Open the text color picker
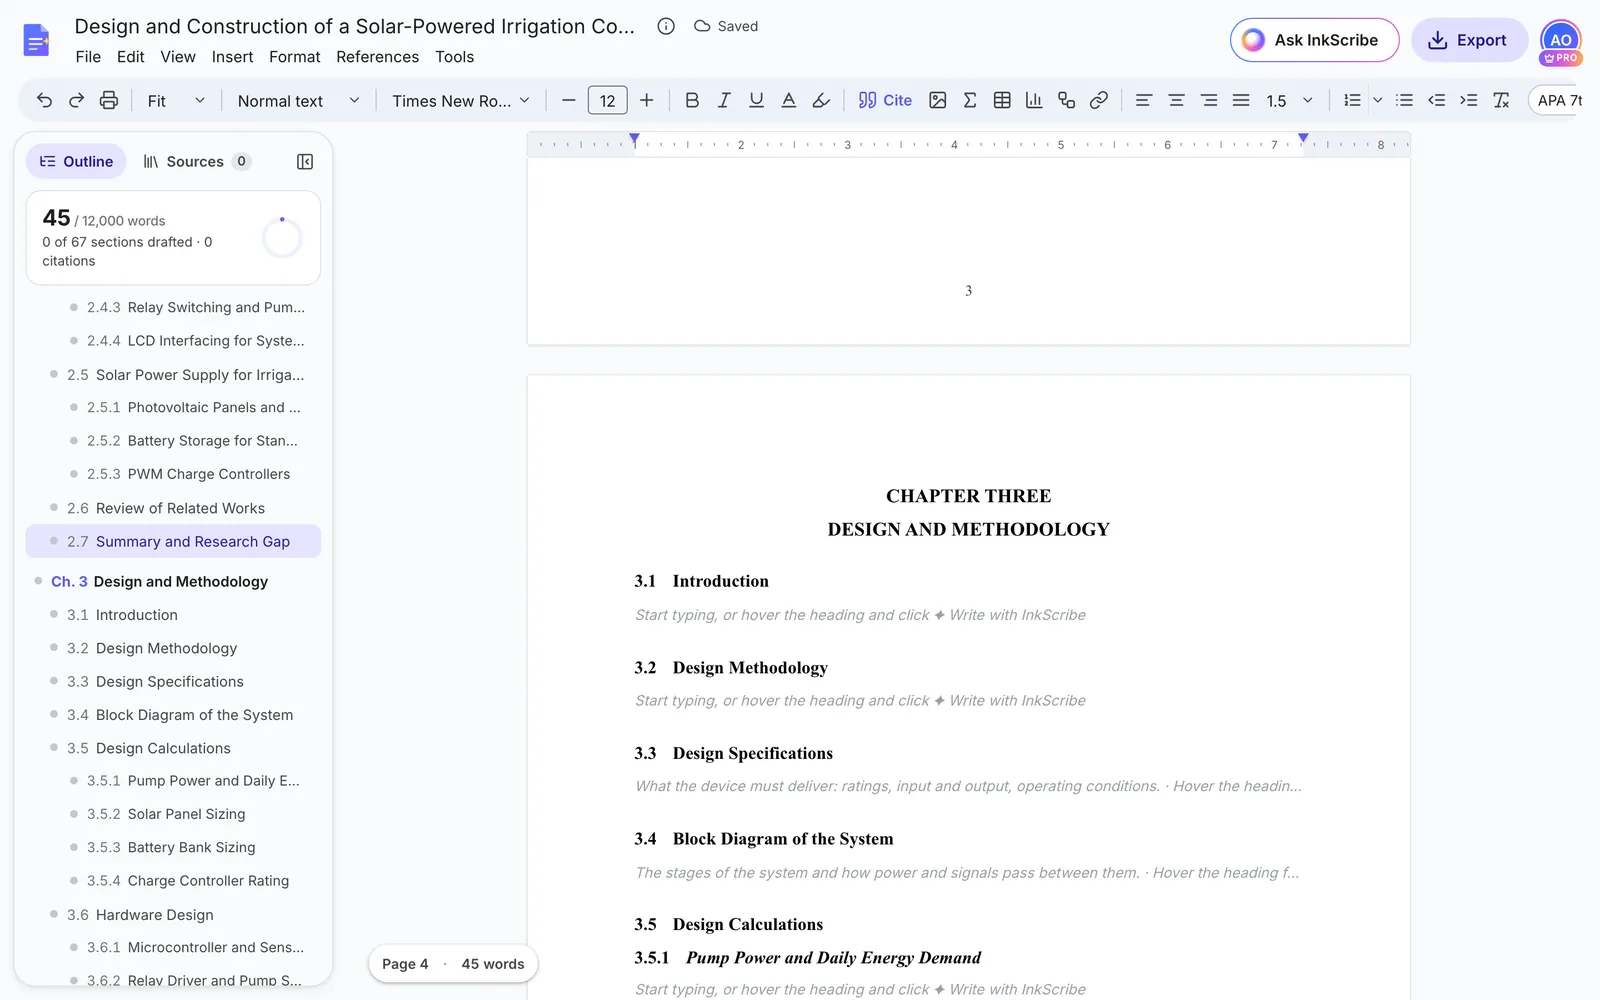 point(789,100)
